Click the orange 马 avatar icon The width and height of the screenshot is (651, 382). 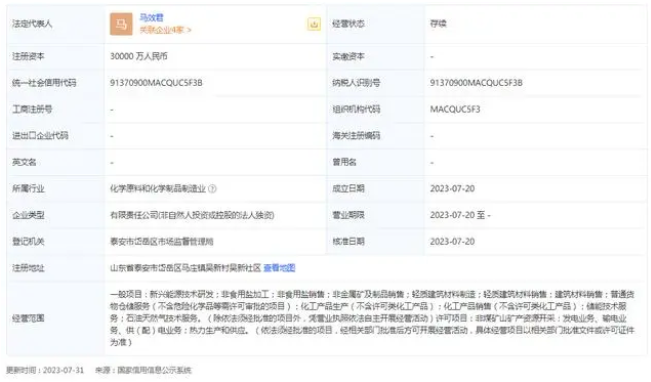tap(121, 24)
